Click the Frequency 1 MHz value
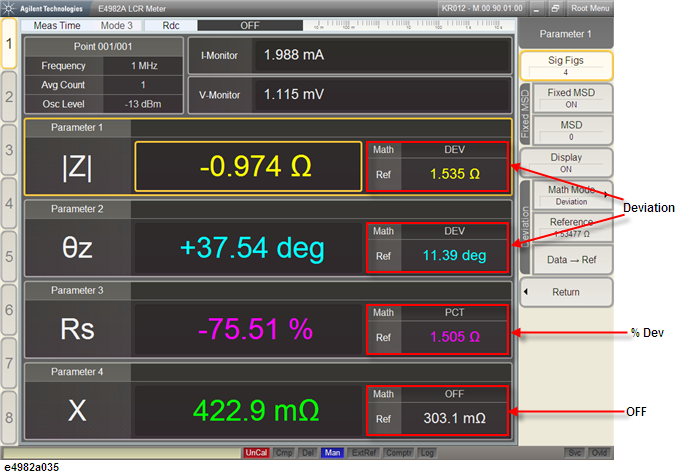The height and width of the screenshot is (476, 683). (143, 66)
